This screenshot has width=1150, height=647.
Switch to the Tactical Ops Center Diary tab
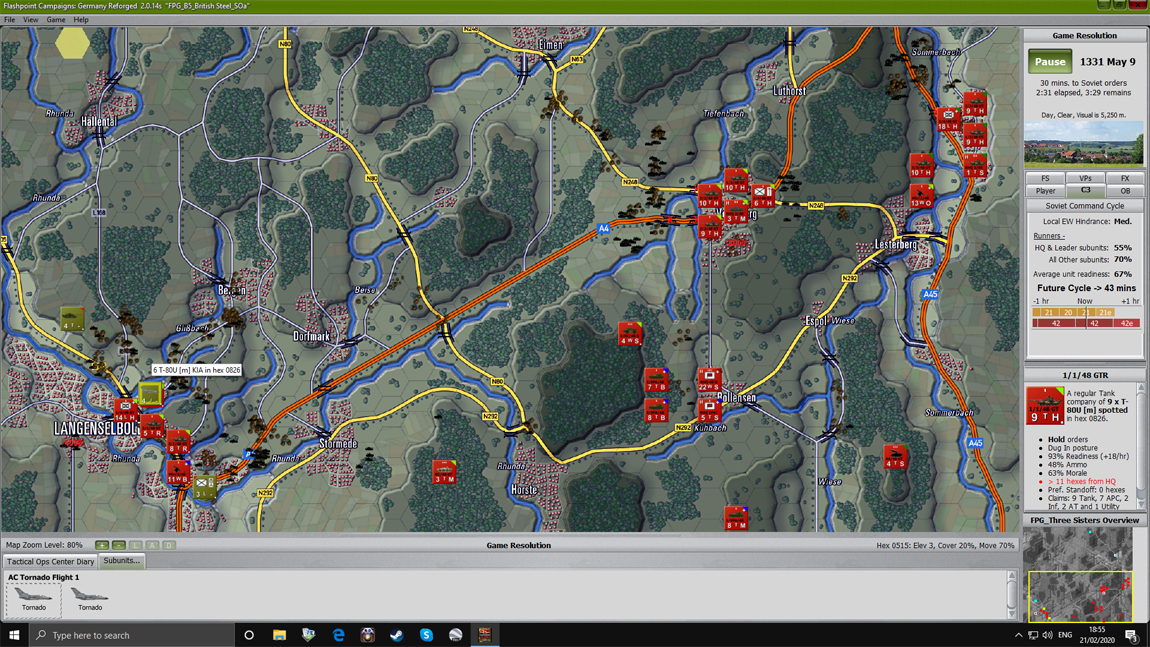51,561
